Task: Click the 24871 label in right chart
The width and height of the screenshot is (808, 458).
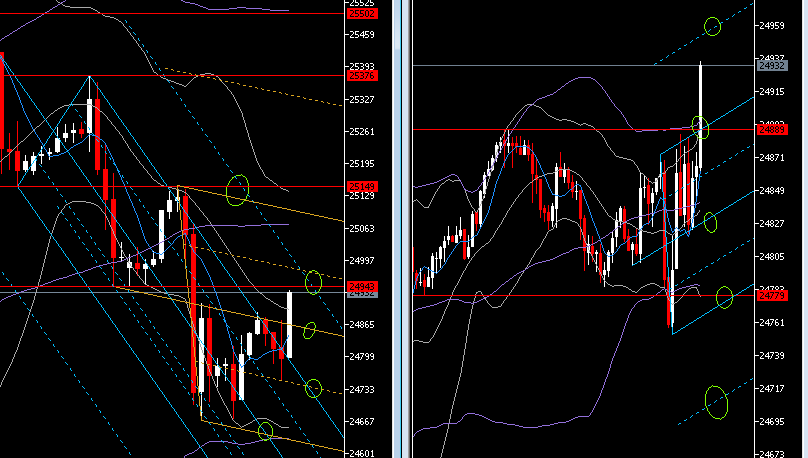Action: (x=772, y=158)
